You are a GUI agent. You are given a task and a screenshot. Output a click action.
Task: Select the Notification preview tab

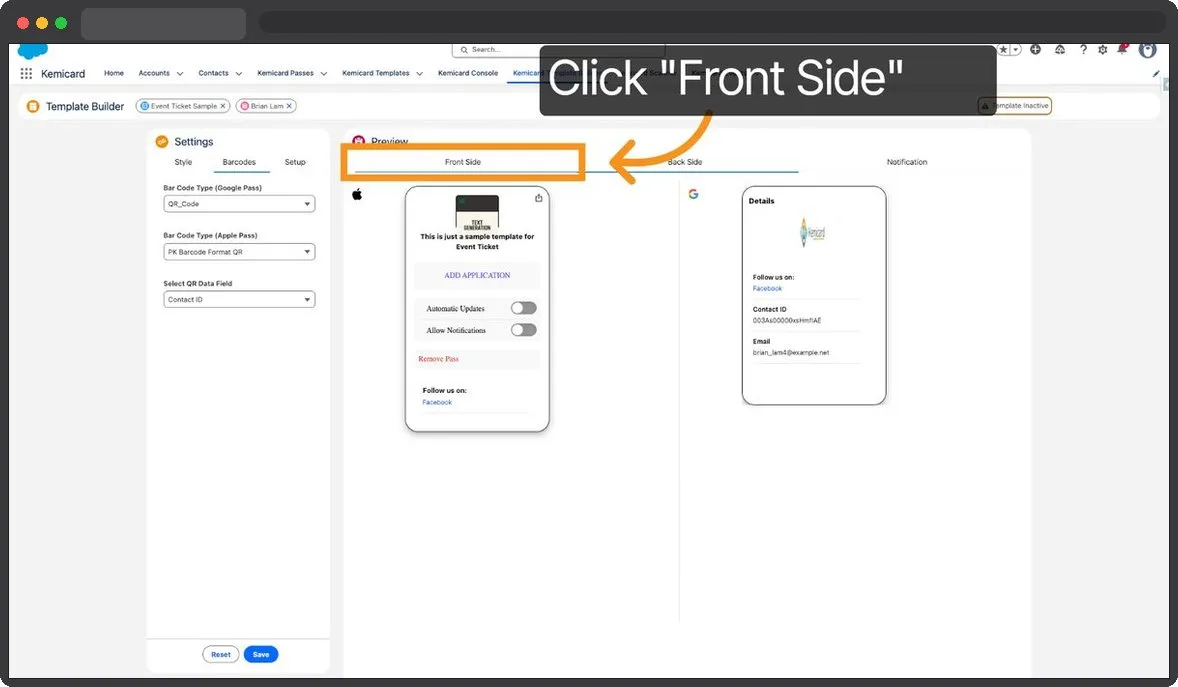pos(907,162)
